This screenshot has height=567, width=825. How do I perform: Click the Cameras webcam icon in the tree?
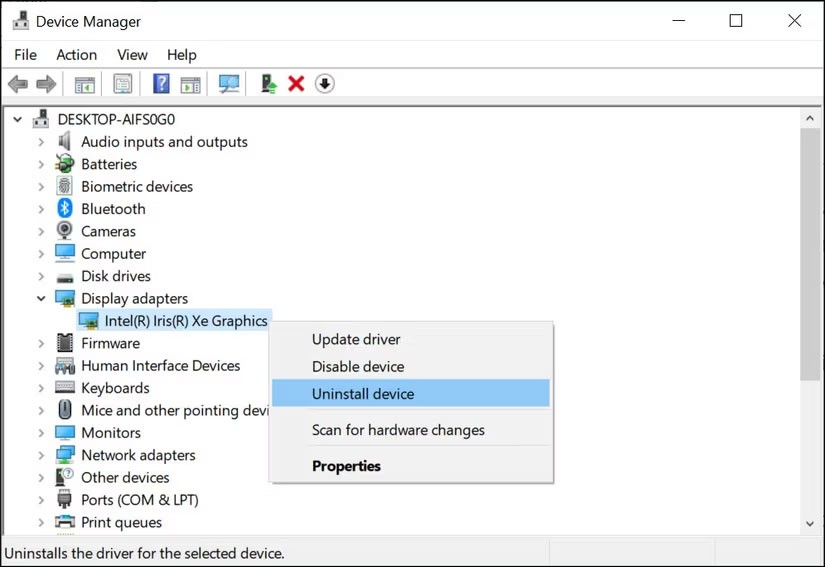65,231
